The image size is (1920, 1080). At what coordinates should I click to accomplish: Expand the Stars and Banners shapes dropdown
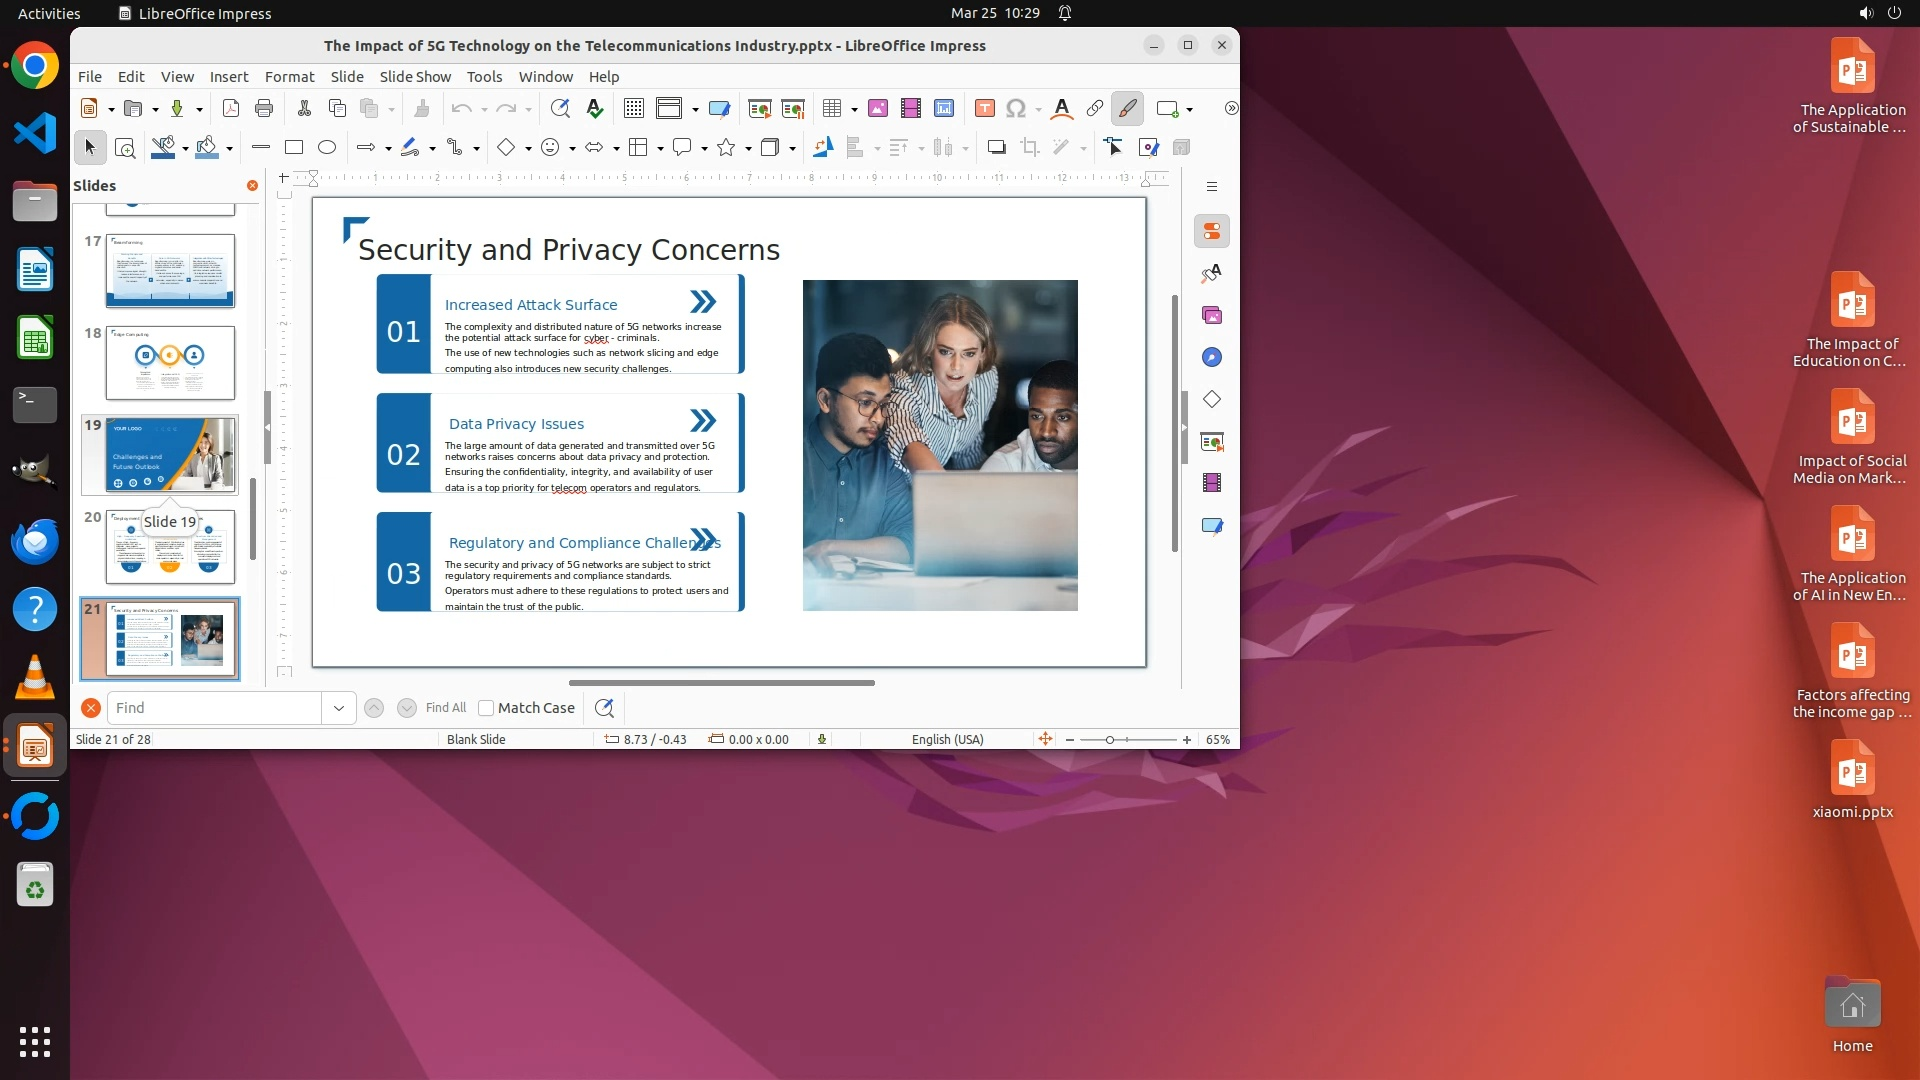[748, 148]
